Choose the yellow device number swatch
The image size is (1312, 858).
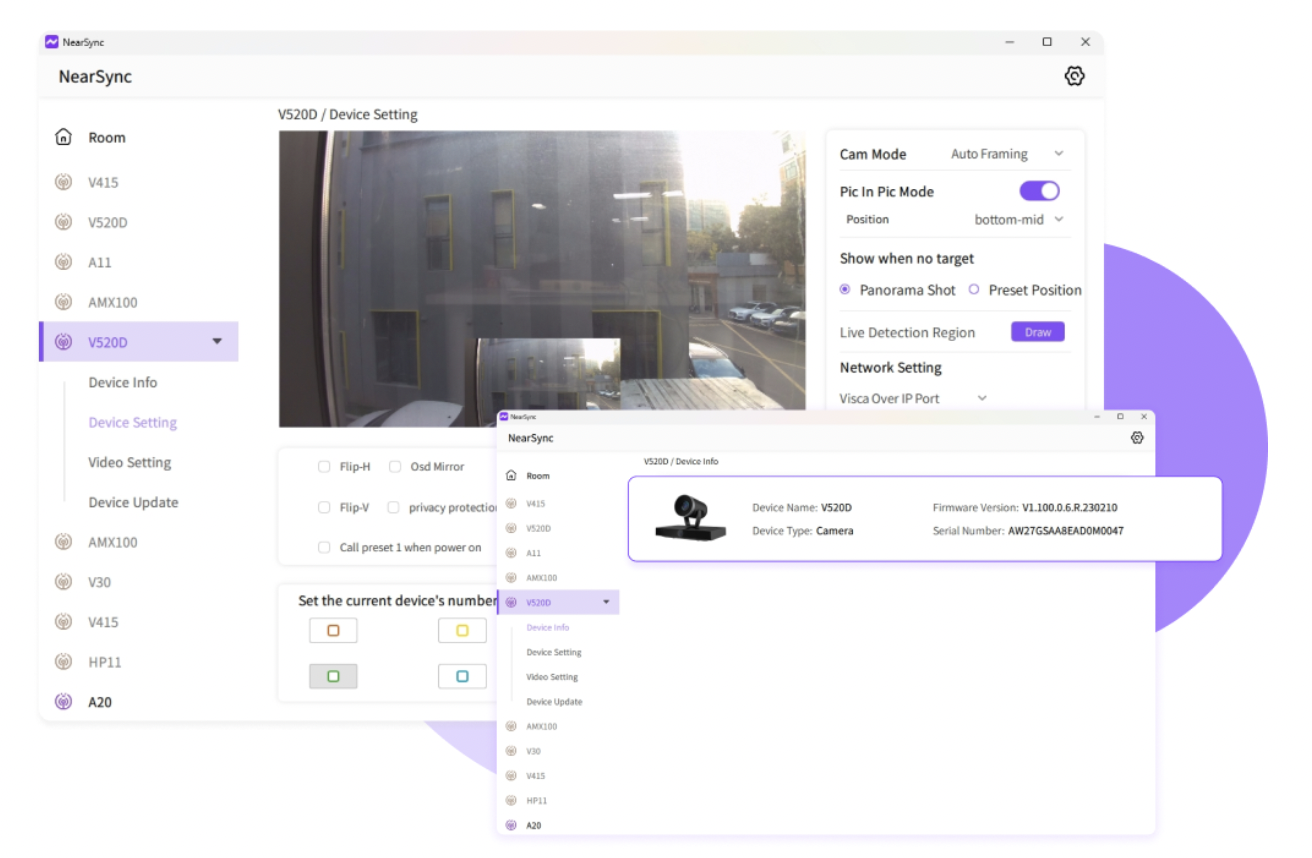click(x=462, y=631)
